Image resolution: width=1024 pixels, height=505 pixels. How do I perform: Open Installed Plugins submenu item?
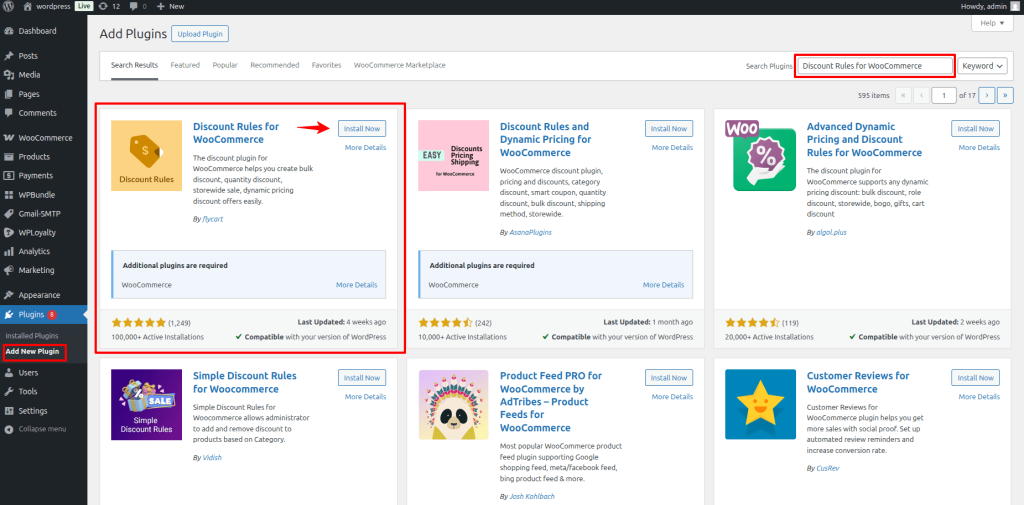coord(32,336)
